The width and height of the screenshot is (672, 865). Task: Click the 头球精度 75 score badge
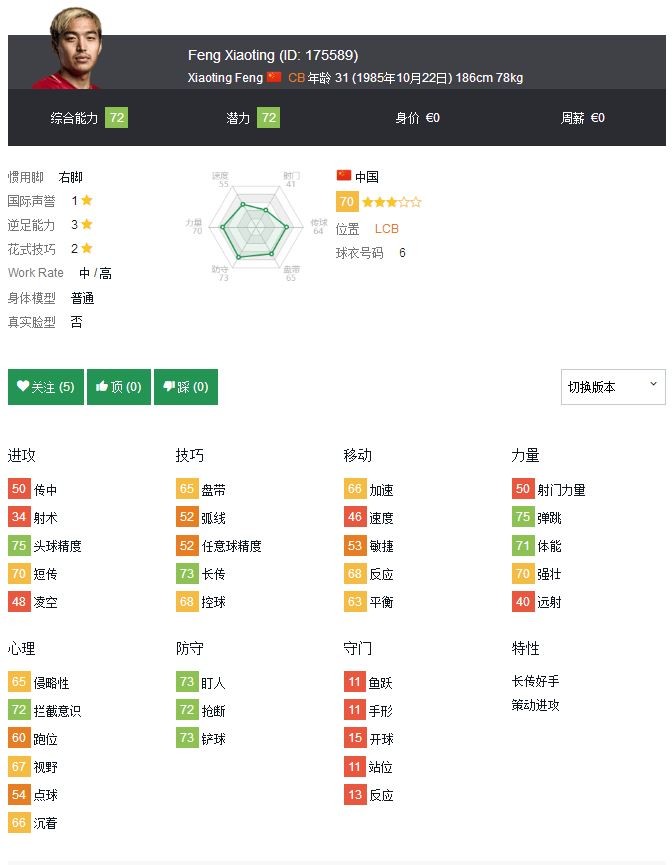pos(19,546)
